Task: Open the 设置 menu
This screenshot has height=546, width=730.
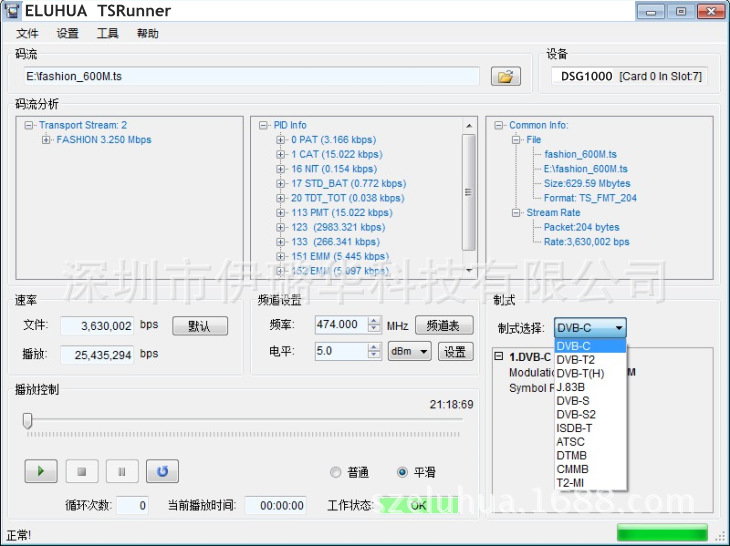Action: pos(68,34)
